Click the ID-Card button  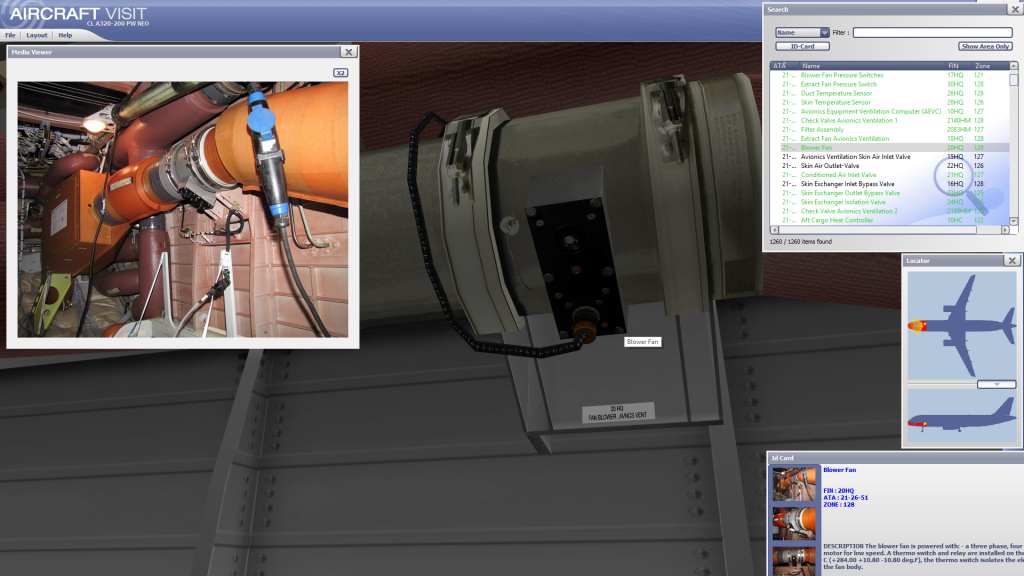pyautogui.click(x=803, y=46)
